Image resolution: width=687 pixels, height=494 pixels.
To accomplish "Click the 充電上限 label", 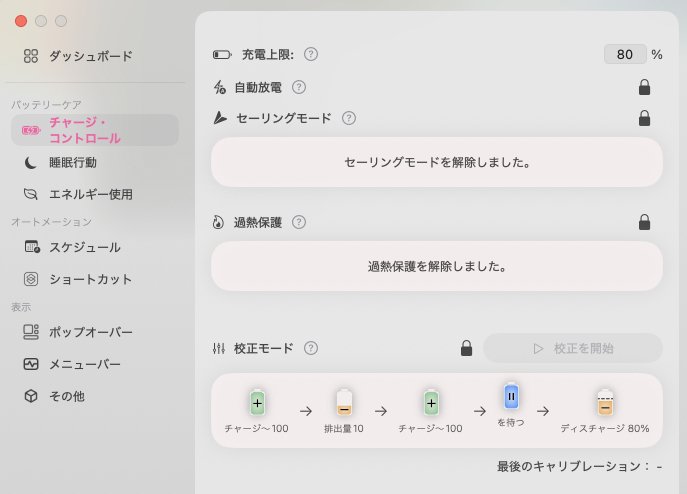I will coord(268,55).
